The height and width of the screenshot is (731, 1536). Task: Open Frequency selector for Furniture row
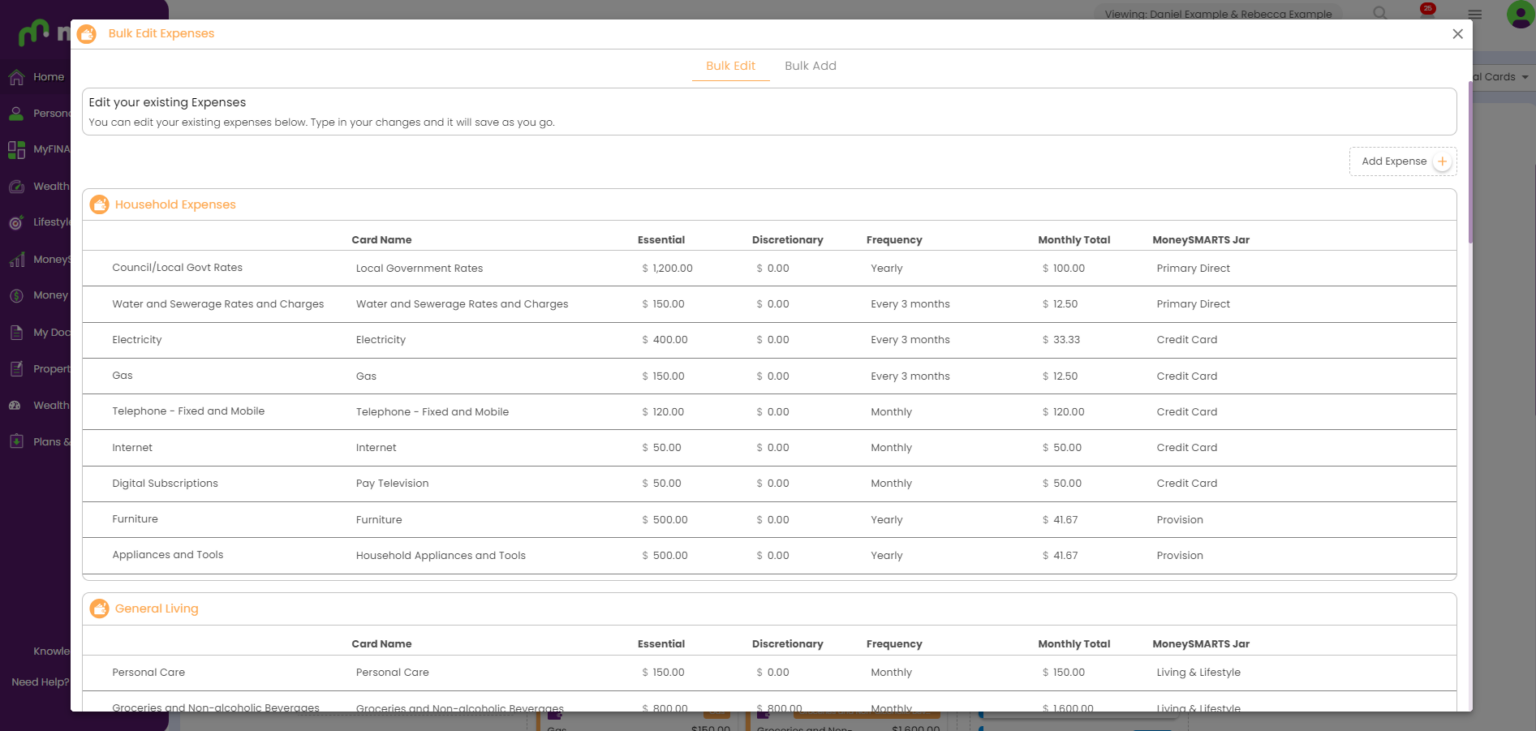tap(886, 519)
